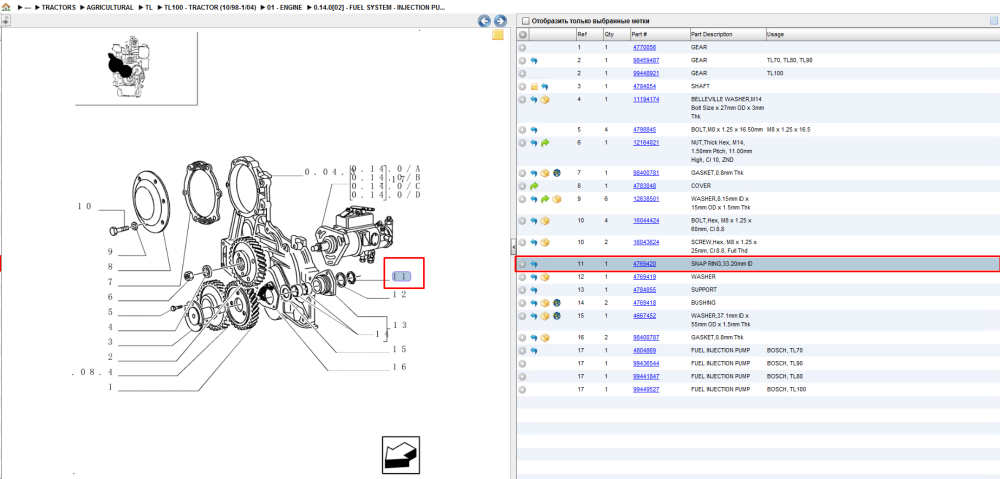Click the 'BUSHING' description cell
This screenshot has width=1000, height=479.
coord(703,303)
